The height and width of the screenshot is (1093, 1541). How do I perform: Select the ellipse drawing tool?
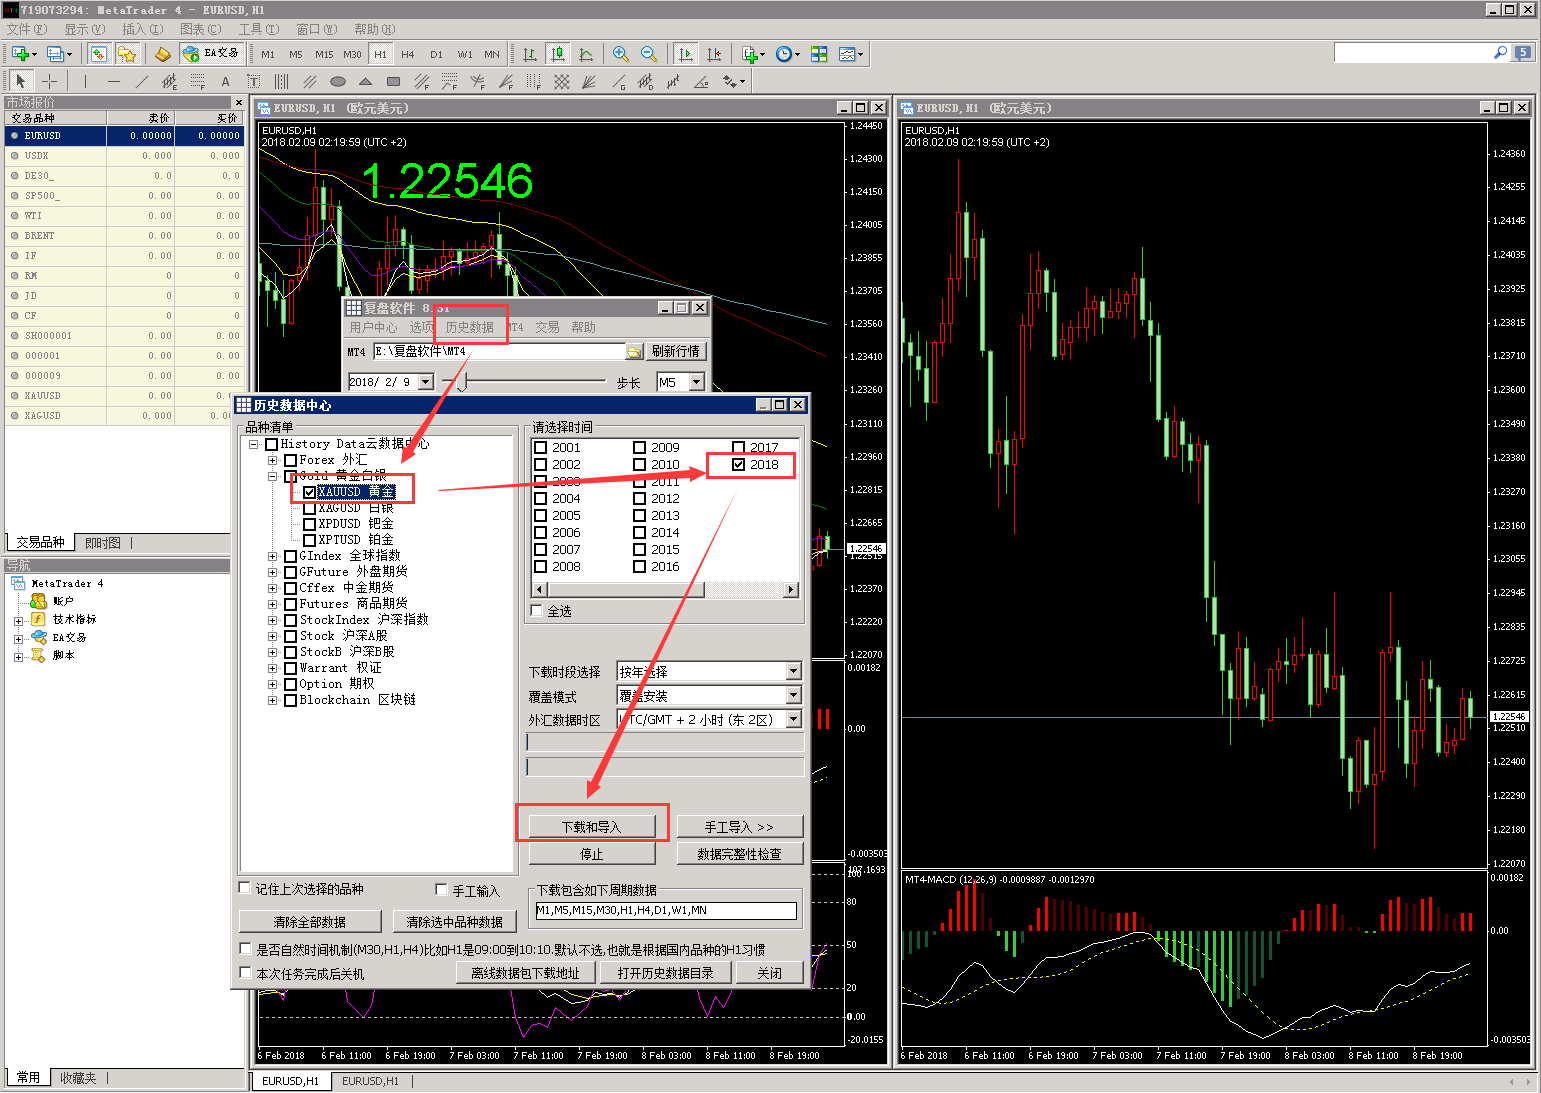pos(338,82)
